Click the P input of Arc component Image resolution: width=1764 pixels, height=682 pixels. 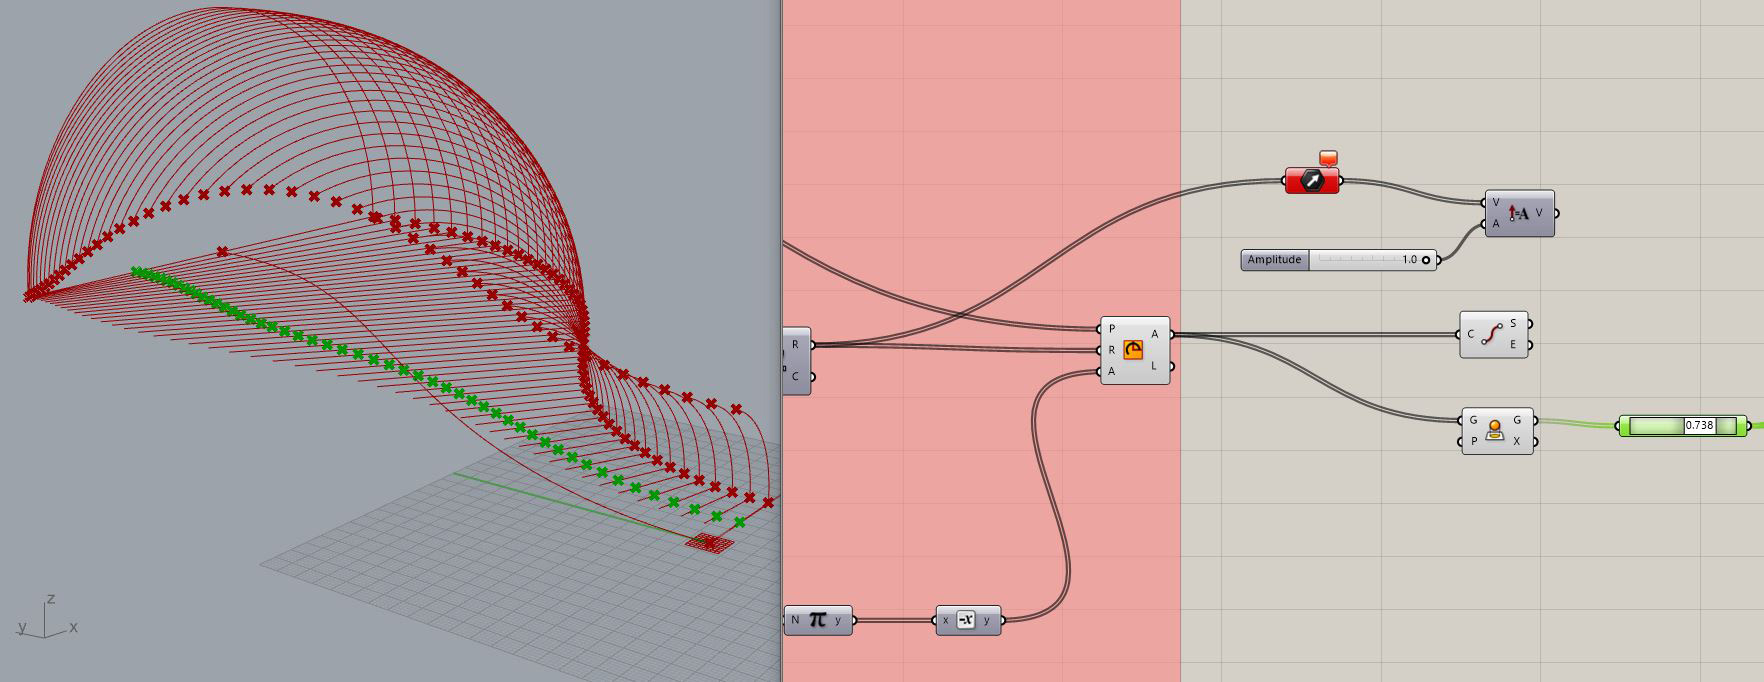pos(1112,329)
